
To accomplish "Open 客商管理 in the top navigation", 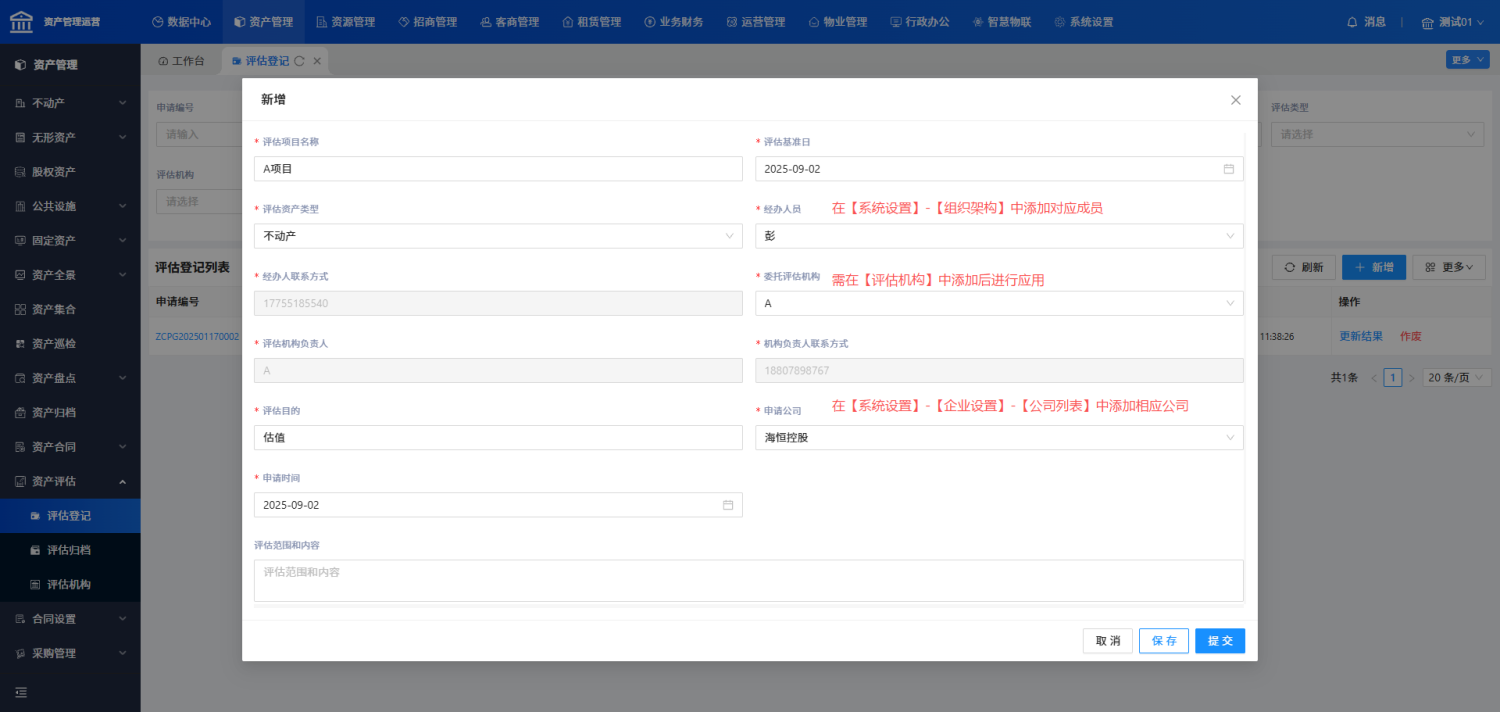I will 509,21.
